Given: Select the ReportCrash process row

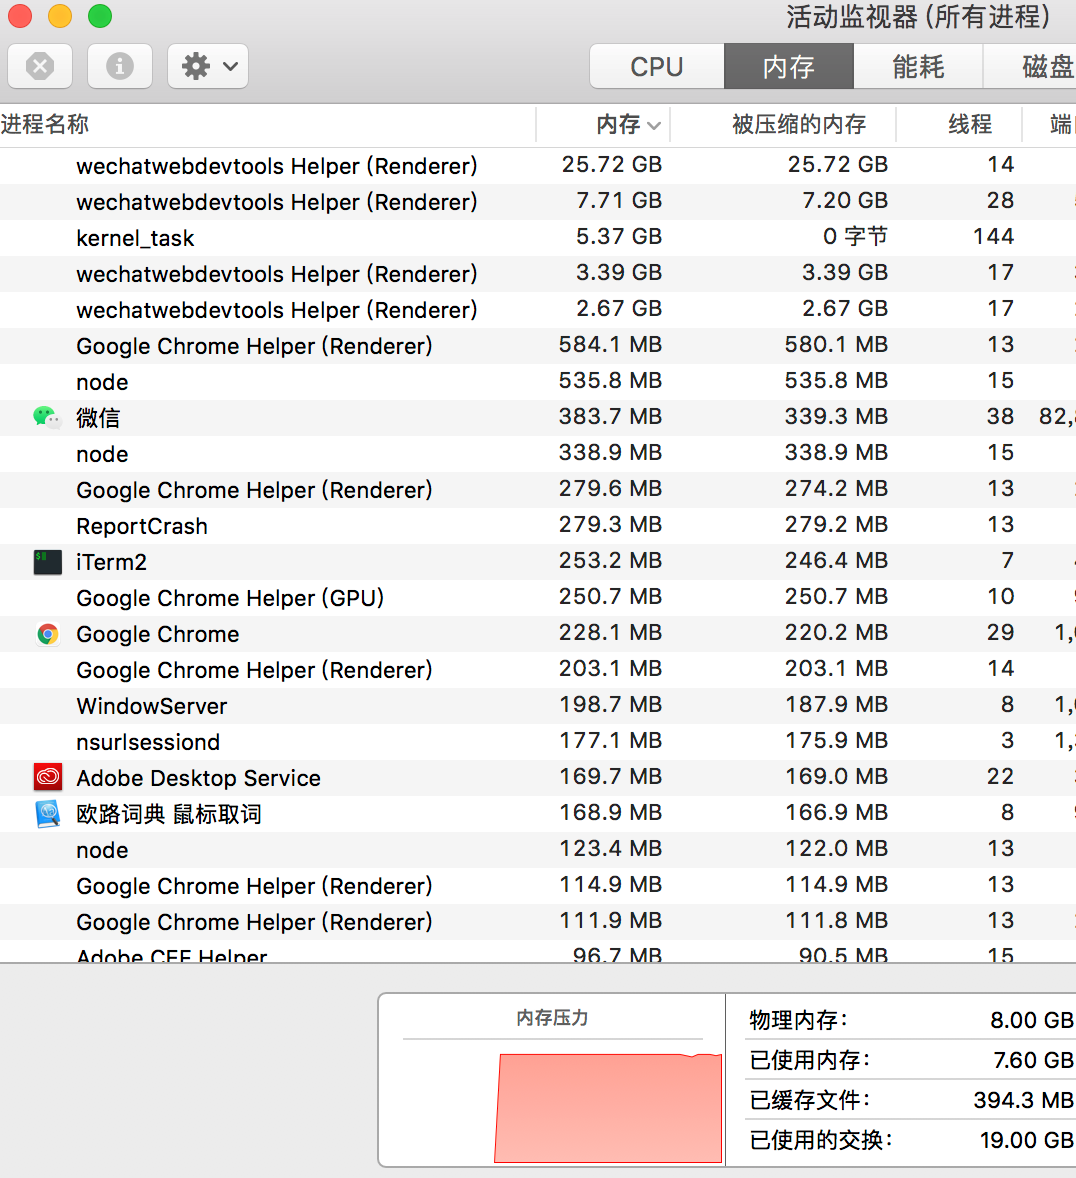Looking at the screenshot, I should [x=538, y=526].
